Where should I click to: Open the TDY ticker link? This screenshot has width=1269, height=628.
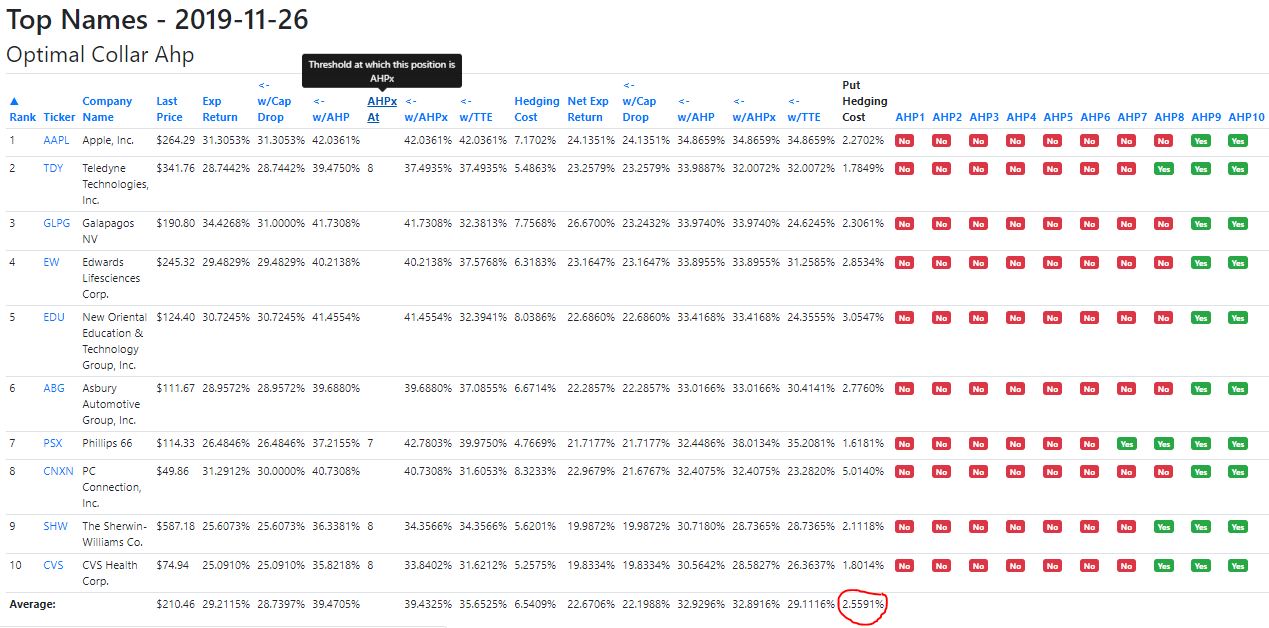(x=53, y=168)
